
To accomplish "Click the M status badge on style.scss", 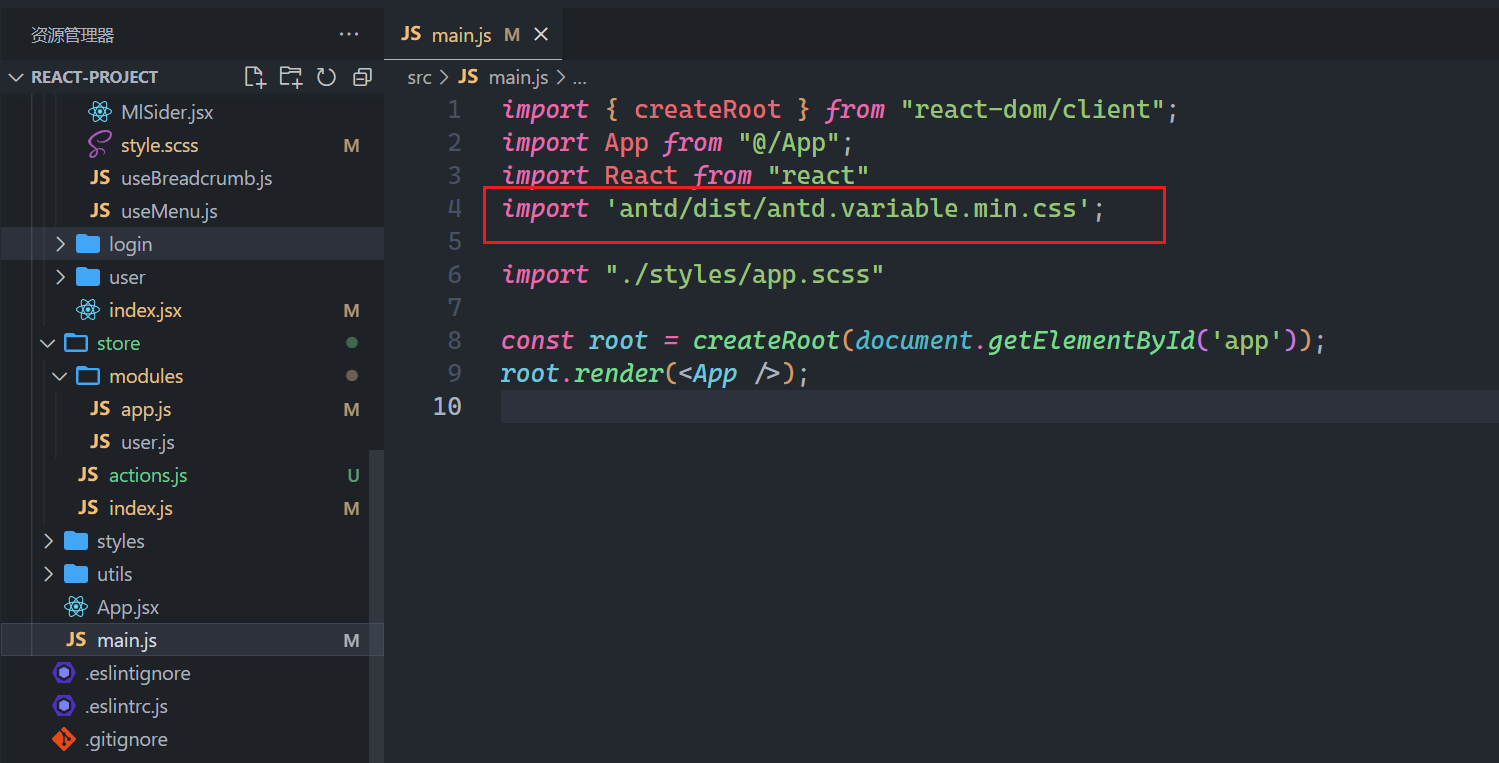I will point(351,145).
